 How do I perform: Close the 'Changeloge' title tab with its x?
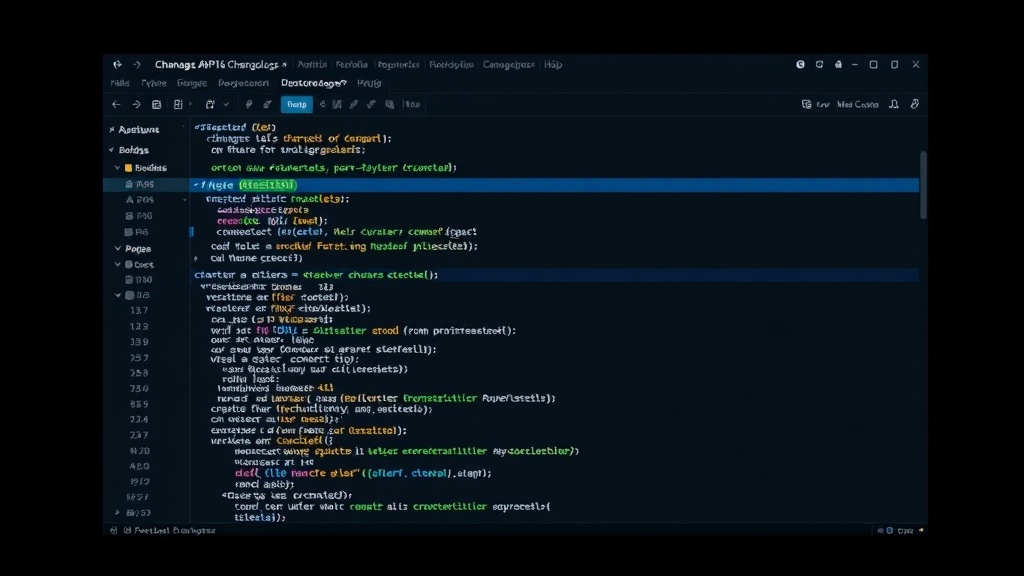(x=284, y=65)
